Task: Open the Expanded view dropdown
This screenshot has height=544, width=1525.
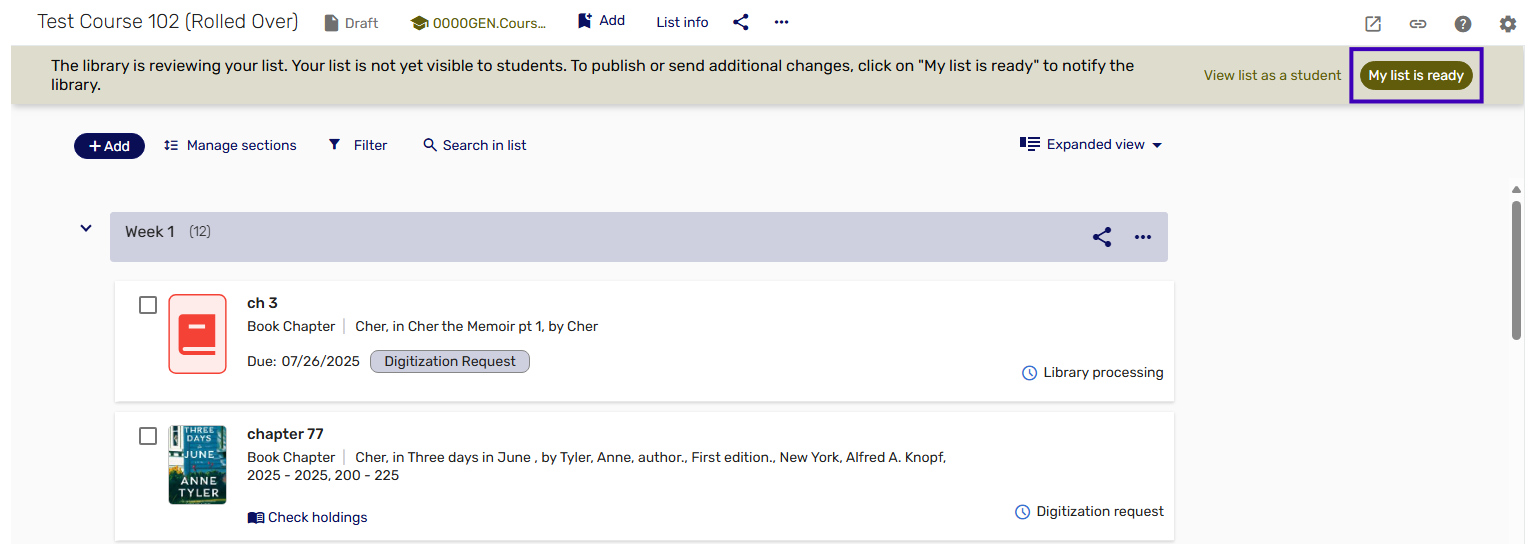Action: (1091, 144)
